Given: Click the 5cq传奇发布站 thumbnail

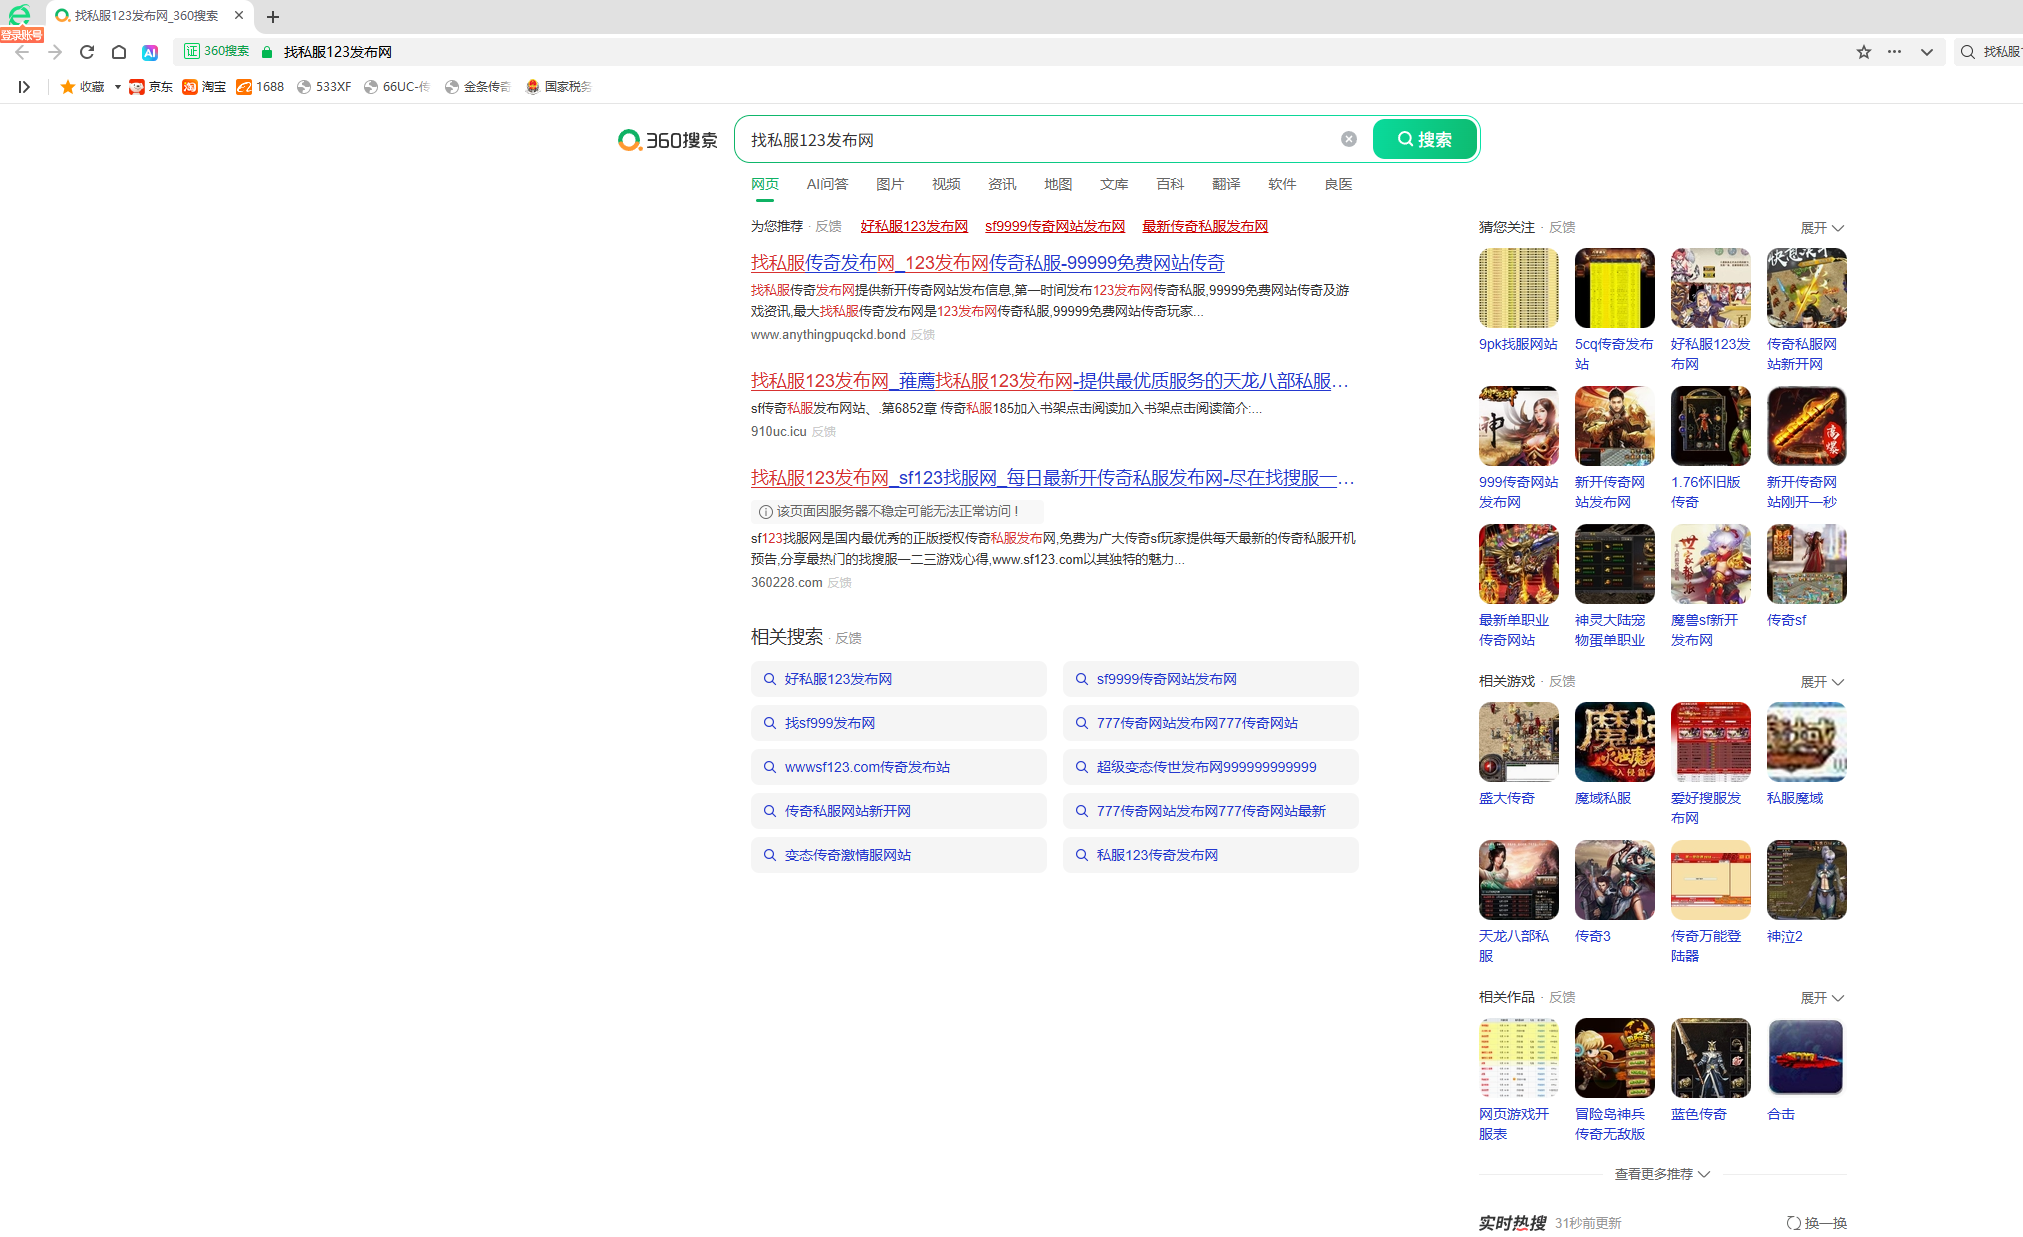Looking at the screenshot, I should pyautogui.click(x=1615, y=288).
